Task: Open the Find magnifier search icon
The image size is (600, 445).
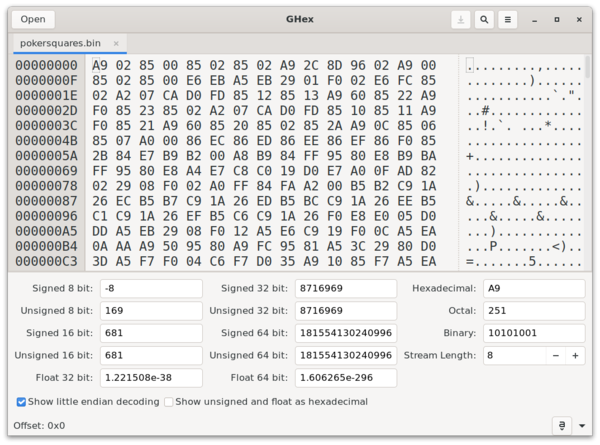Action: pyautogui.click(x=484, y=19)
